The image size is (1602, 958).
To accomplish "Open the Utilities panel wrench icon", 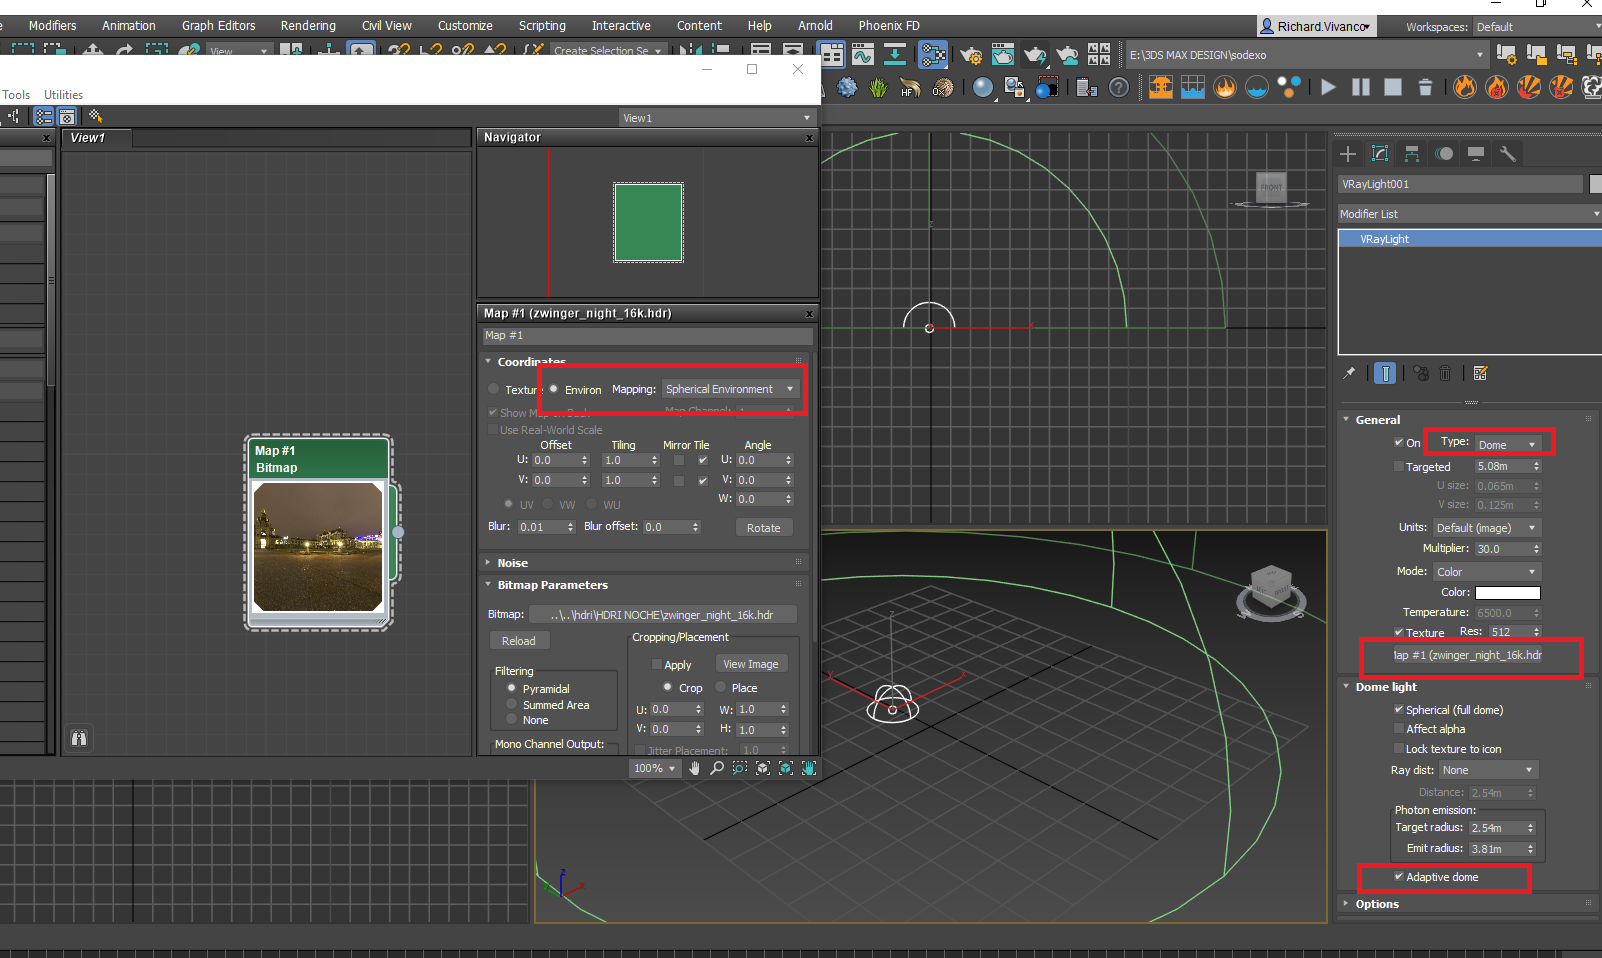I will [1508, 153].
